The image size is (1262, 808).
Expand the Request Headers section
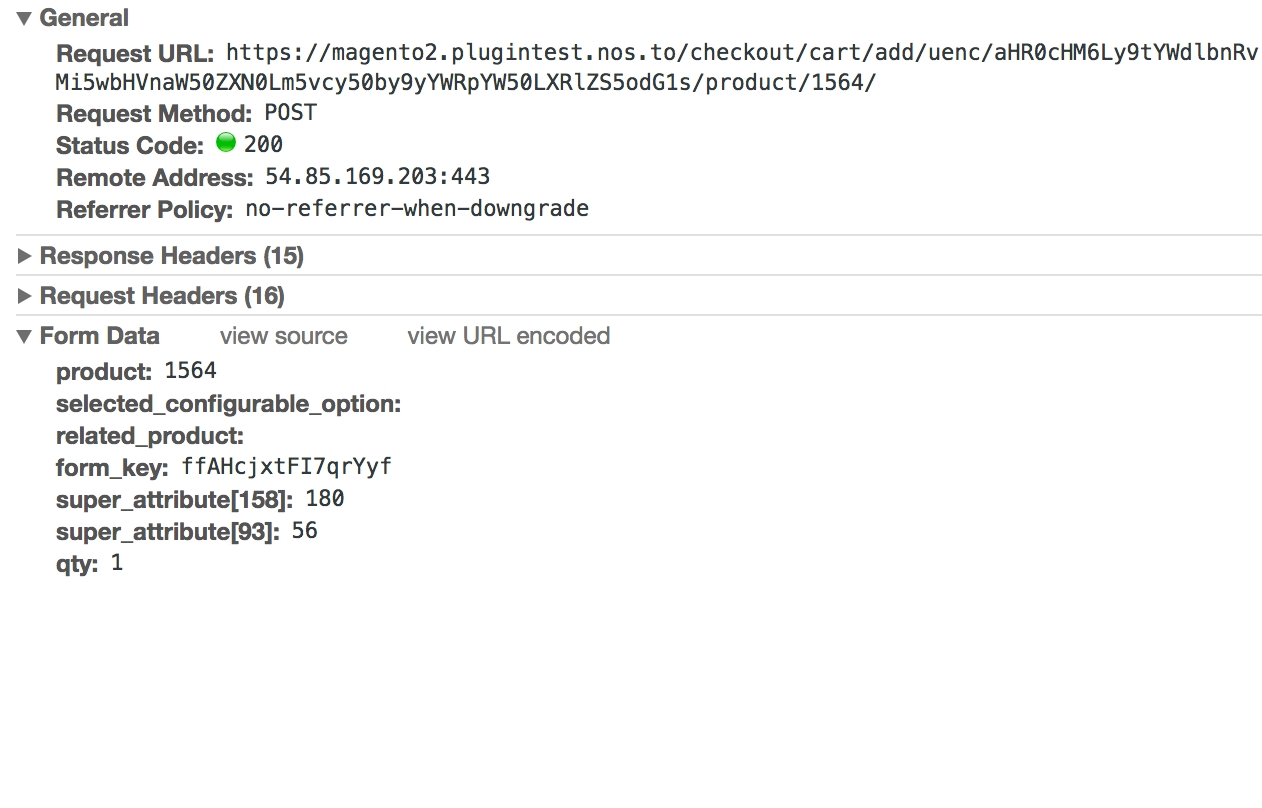click(x=25, y=296)
